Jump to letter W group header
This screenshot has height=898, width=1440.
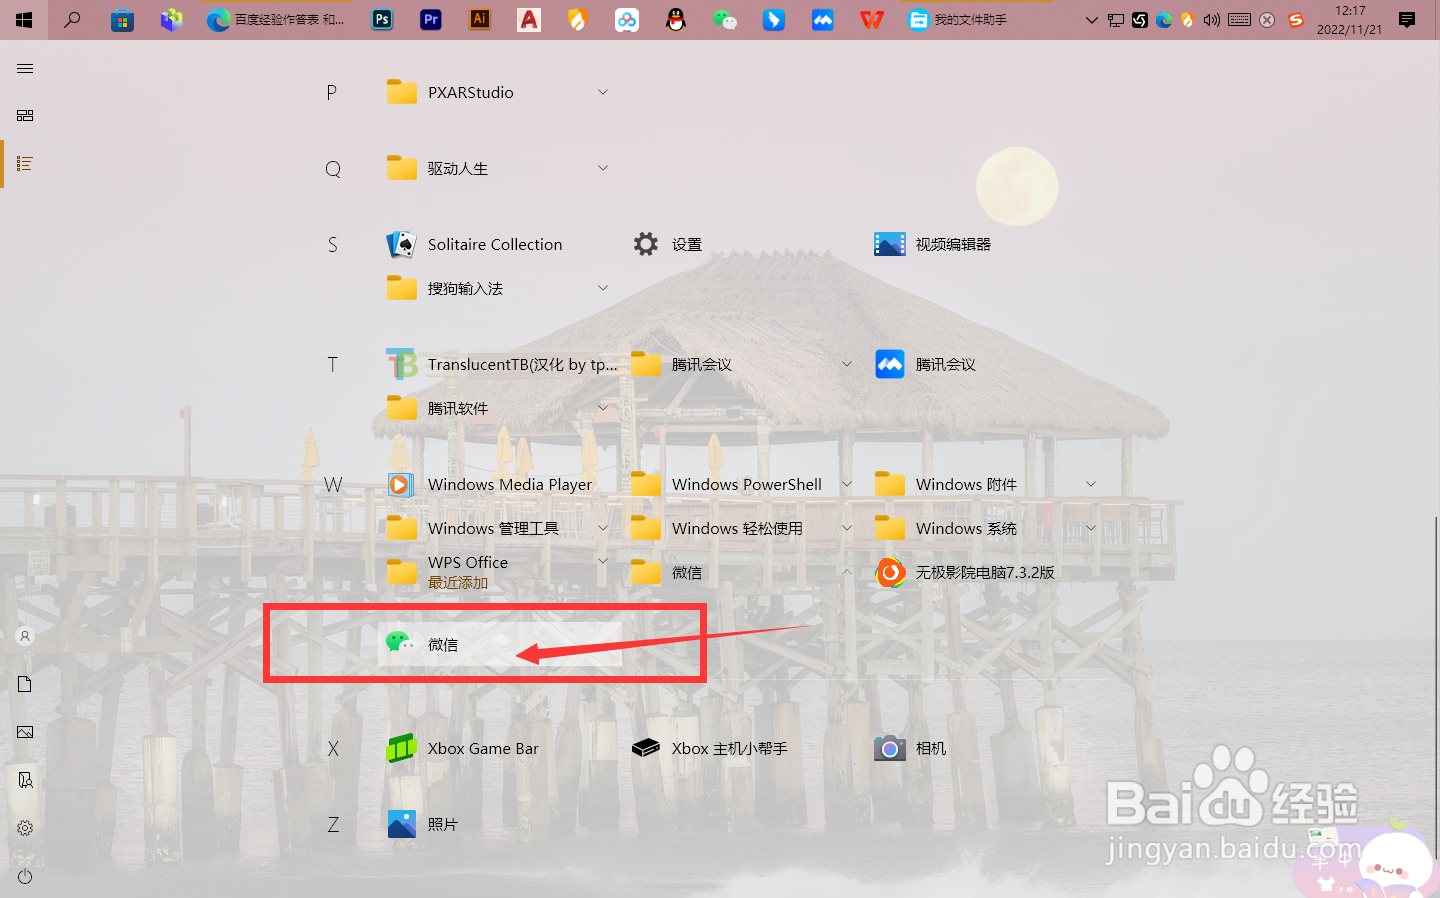[x=333, y=485]
